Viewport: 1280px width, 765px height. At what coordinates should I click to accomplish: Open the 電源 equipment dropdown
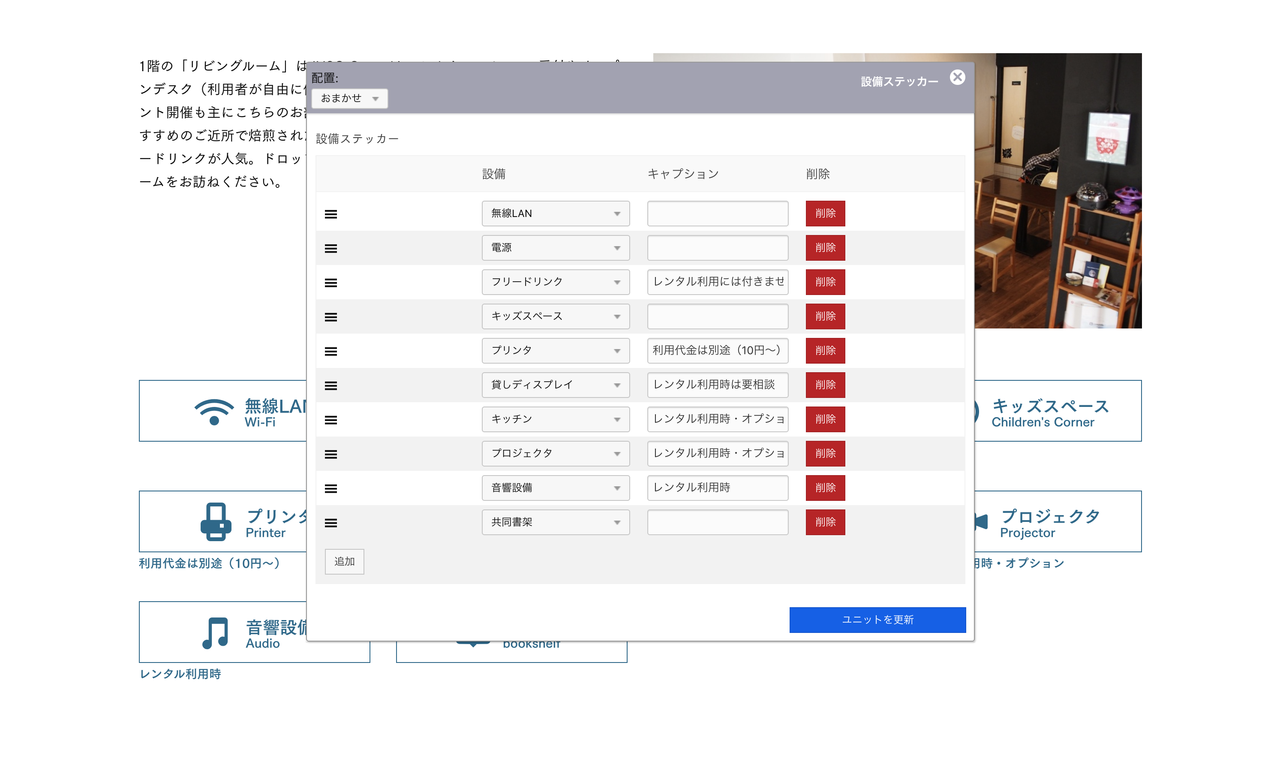(555, 248)
